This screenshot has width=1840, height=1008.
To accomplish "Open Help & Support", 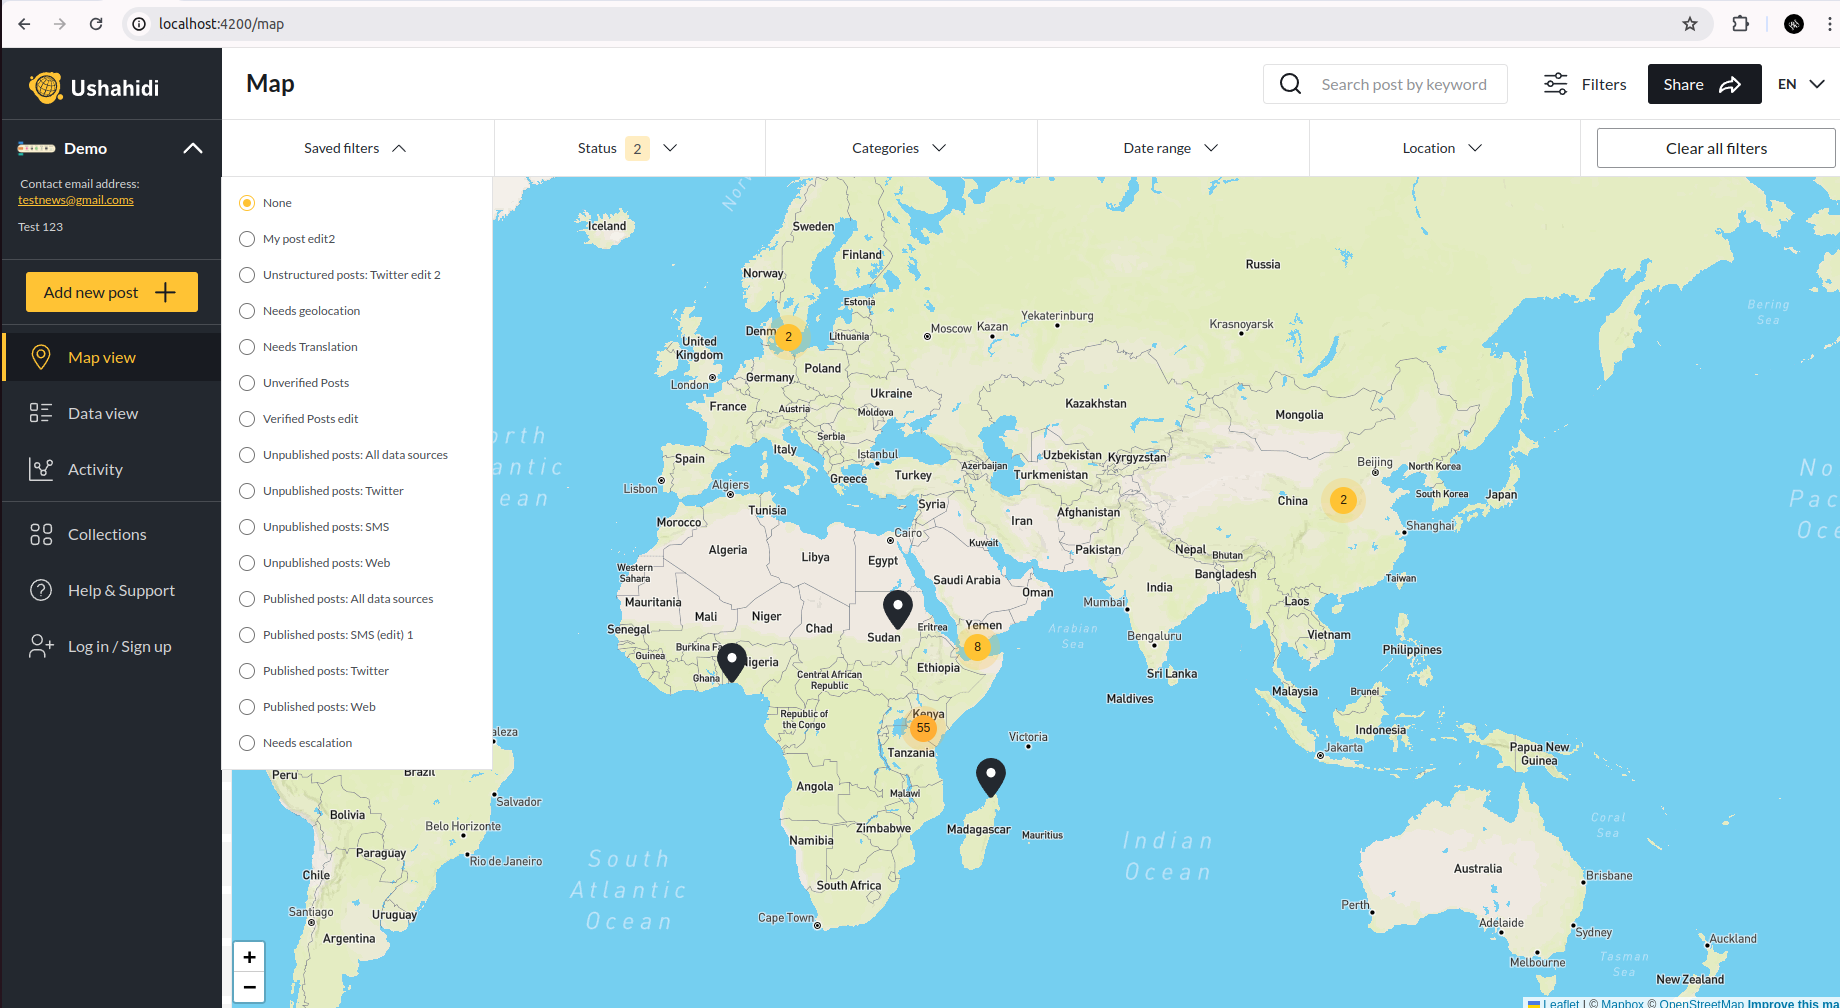I will pos(112,590).
